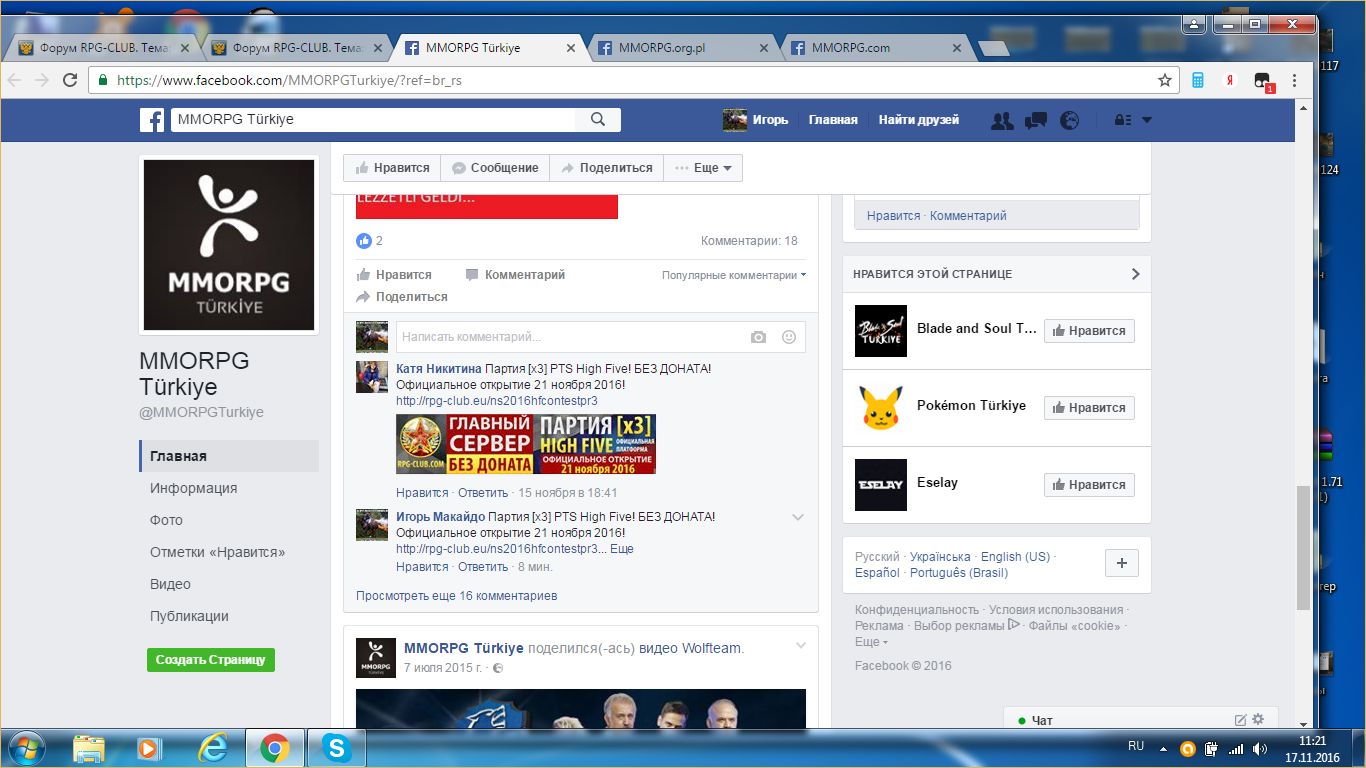Open privacy shortcuts lock icon
The width and height of the screenshot is (1366, 768).
click(x=1122, y=120)
